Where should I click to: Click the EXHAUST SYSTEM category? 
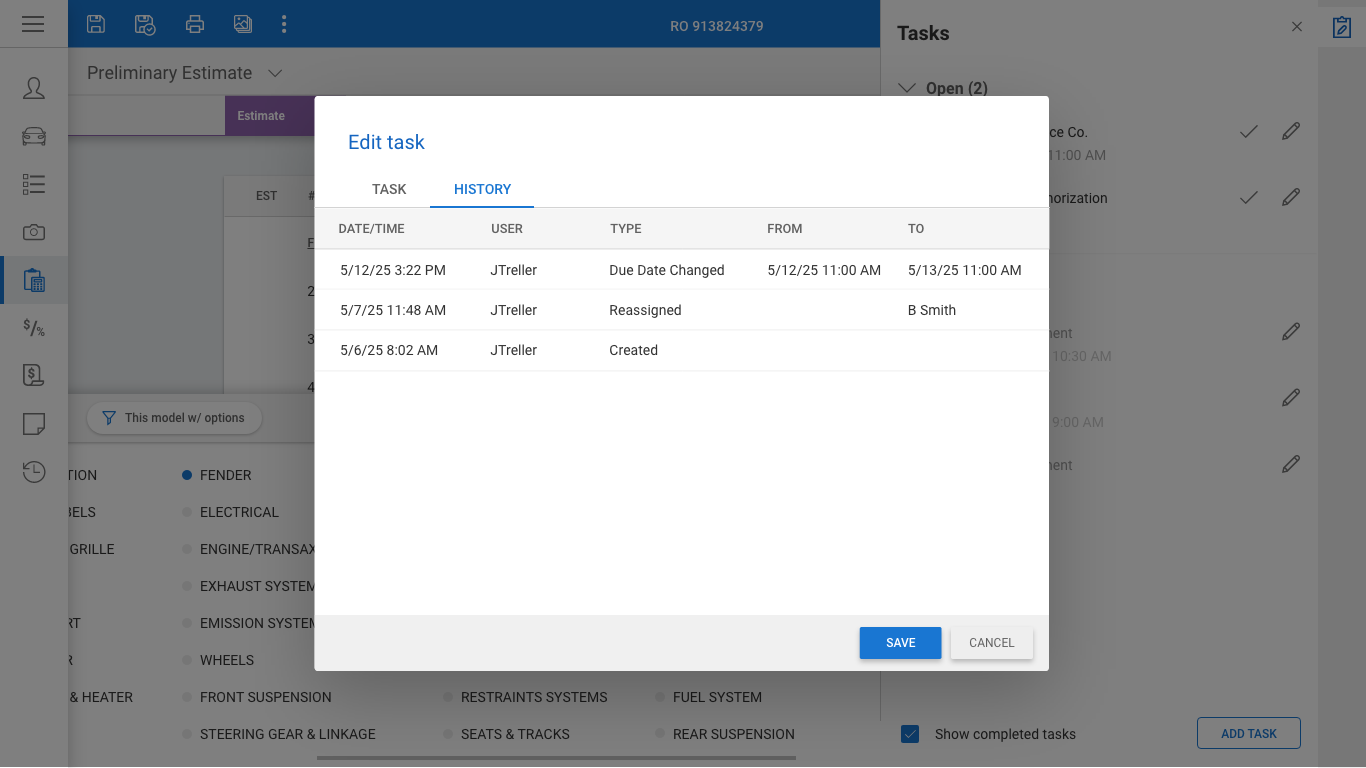click(x=257, y=586)
